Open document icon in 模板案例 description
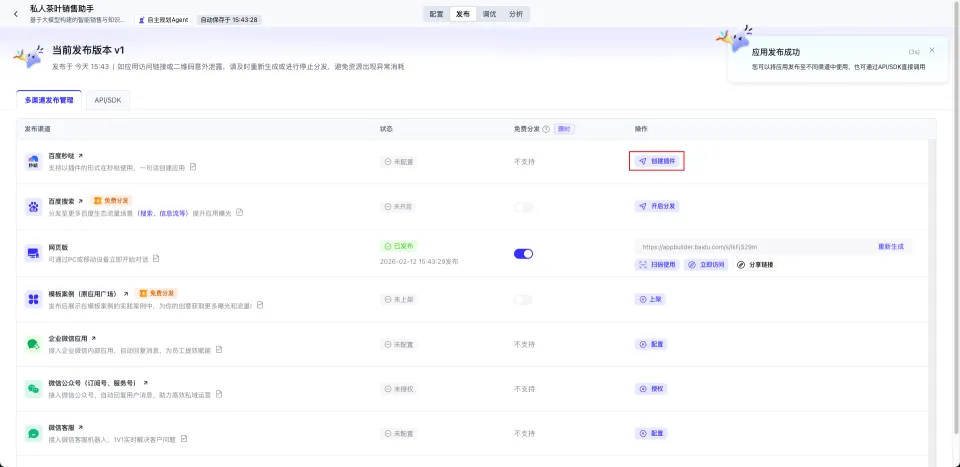Screen dimensions: 960x467 (x=260, y=304)
